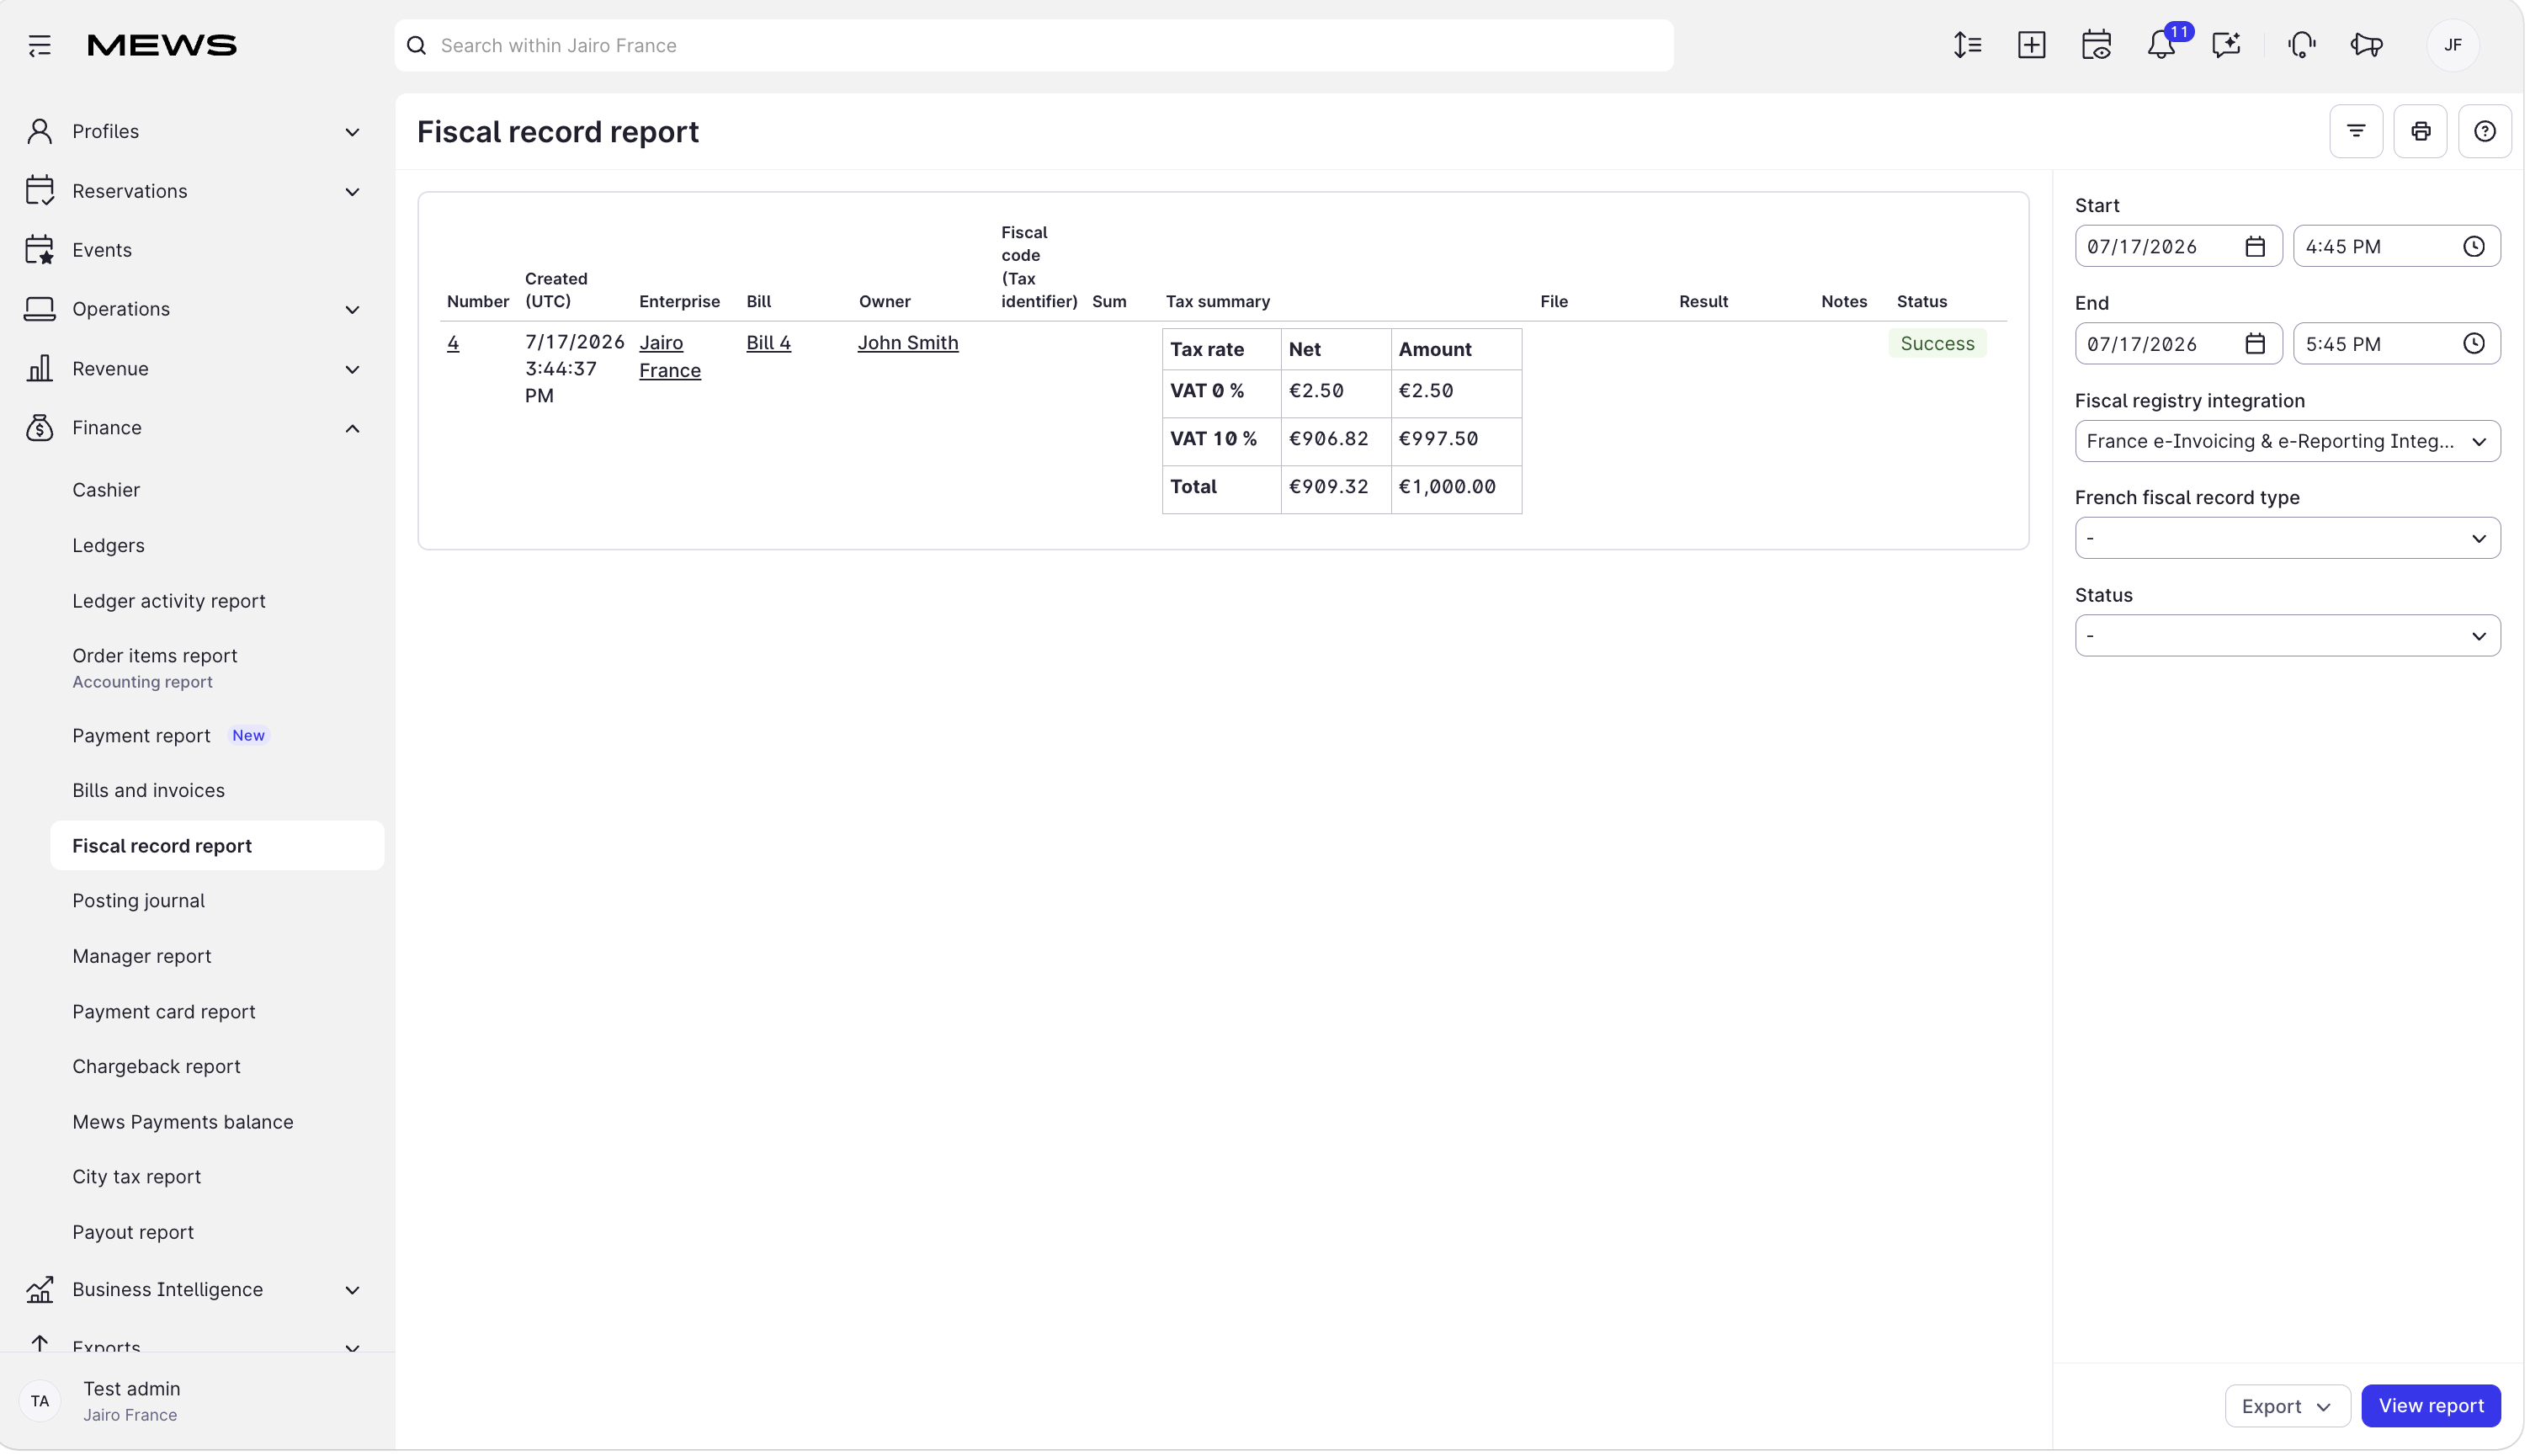Open Events in the sidebar
Viewport: 2530px width, 1456px height.
pos(102,250)
